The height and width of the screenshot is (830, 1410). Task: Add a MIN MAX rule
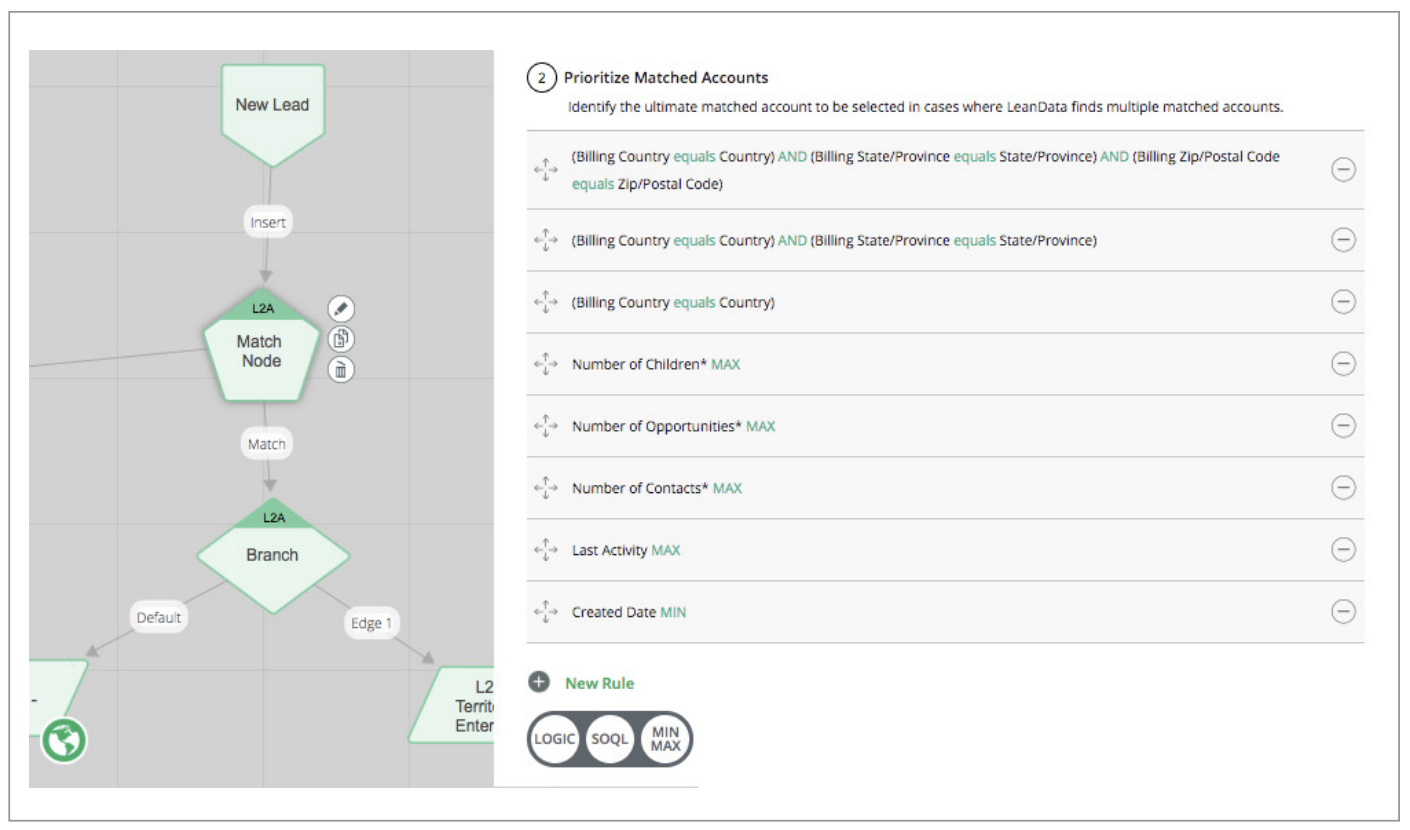pyautogui.click(x=666, y=739)
